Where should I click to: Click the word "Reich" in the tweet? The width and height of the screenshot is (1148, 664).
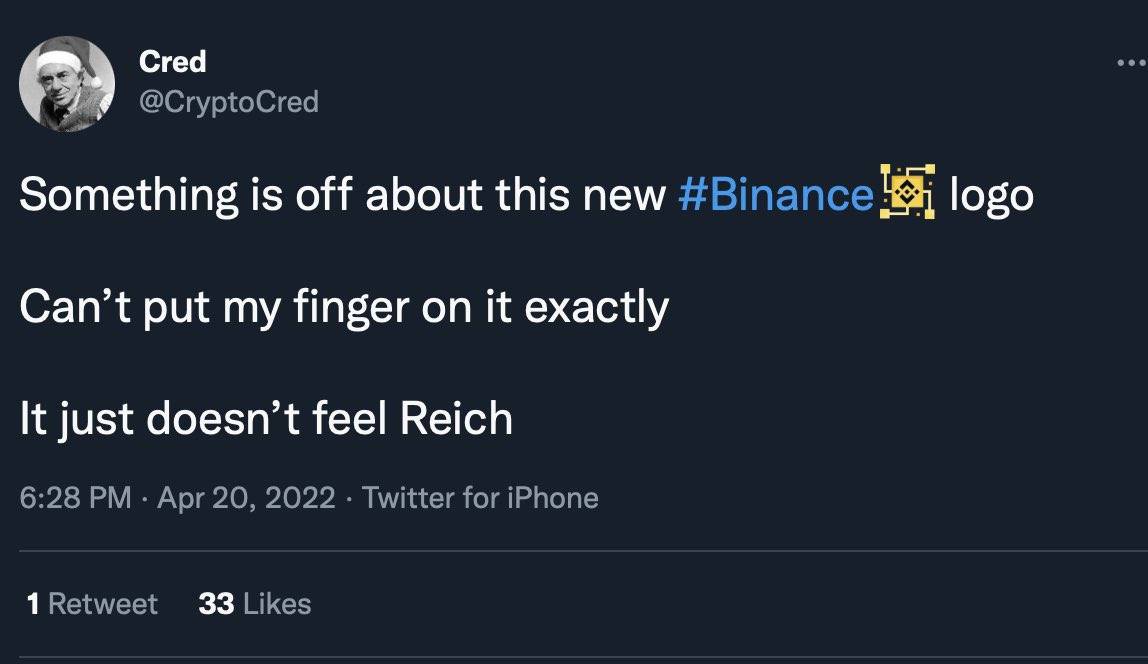456,418
